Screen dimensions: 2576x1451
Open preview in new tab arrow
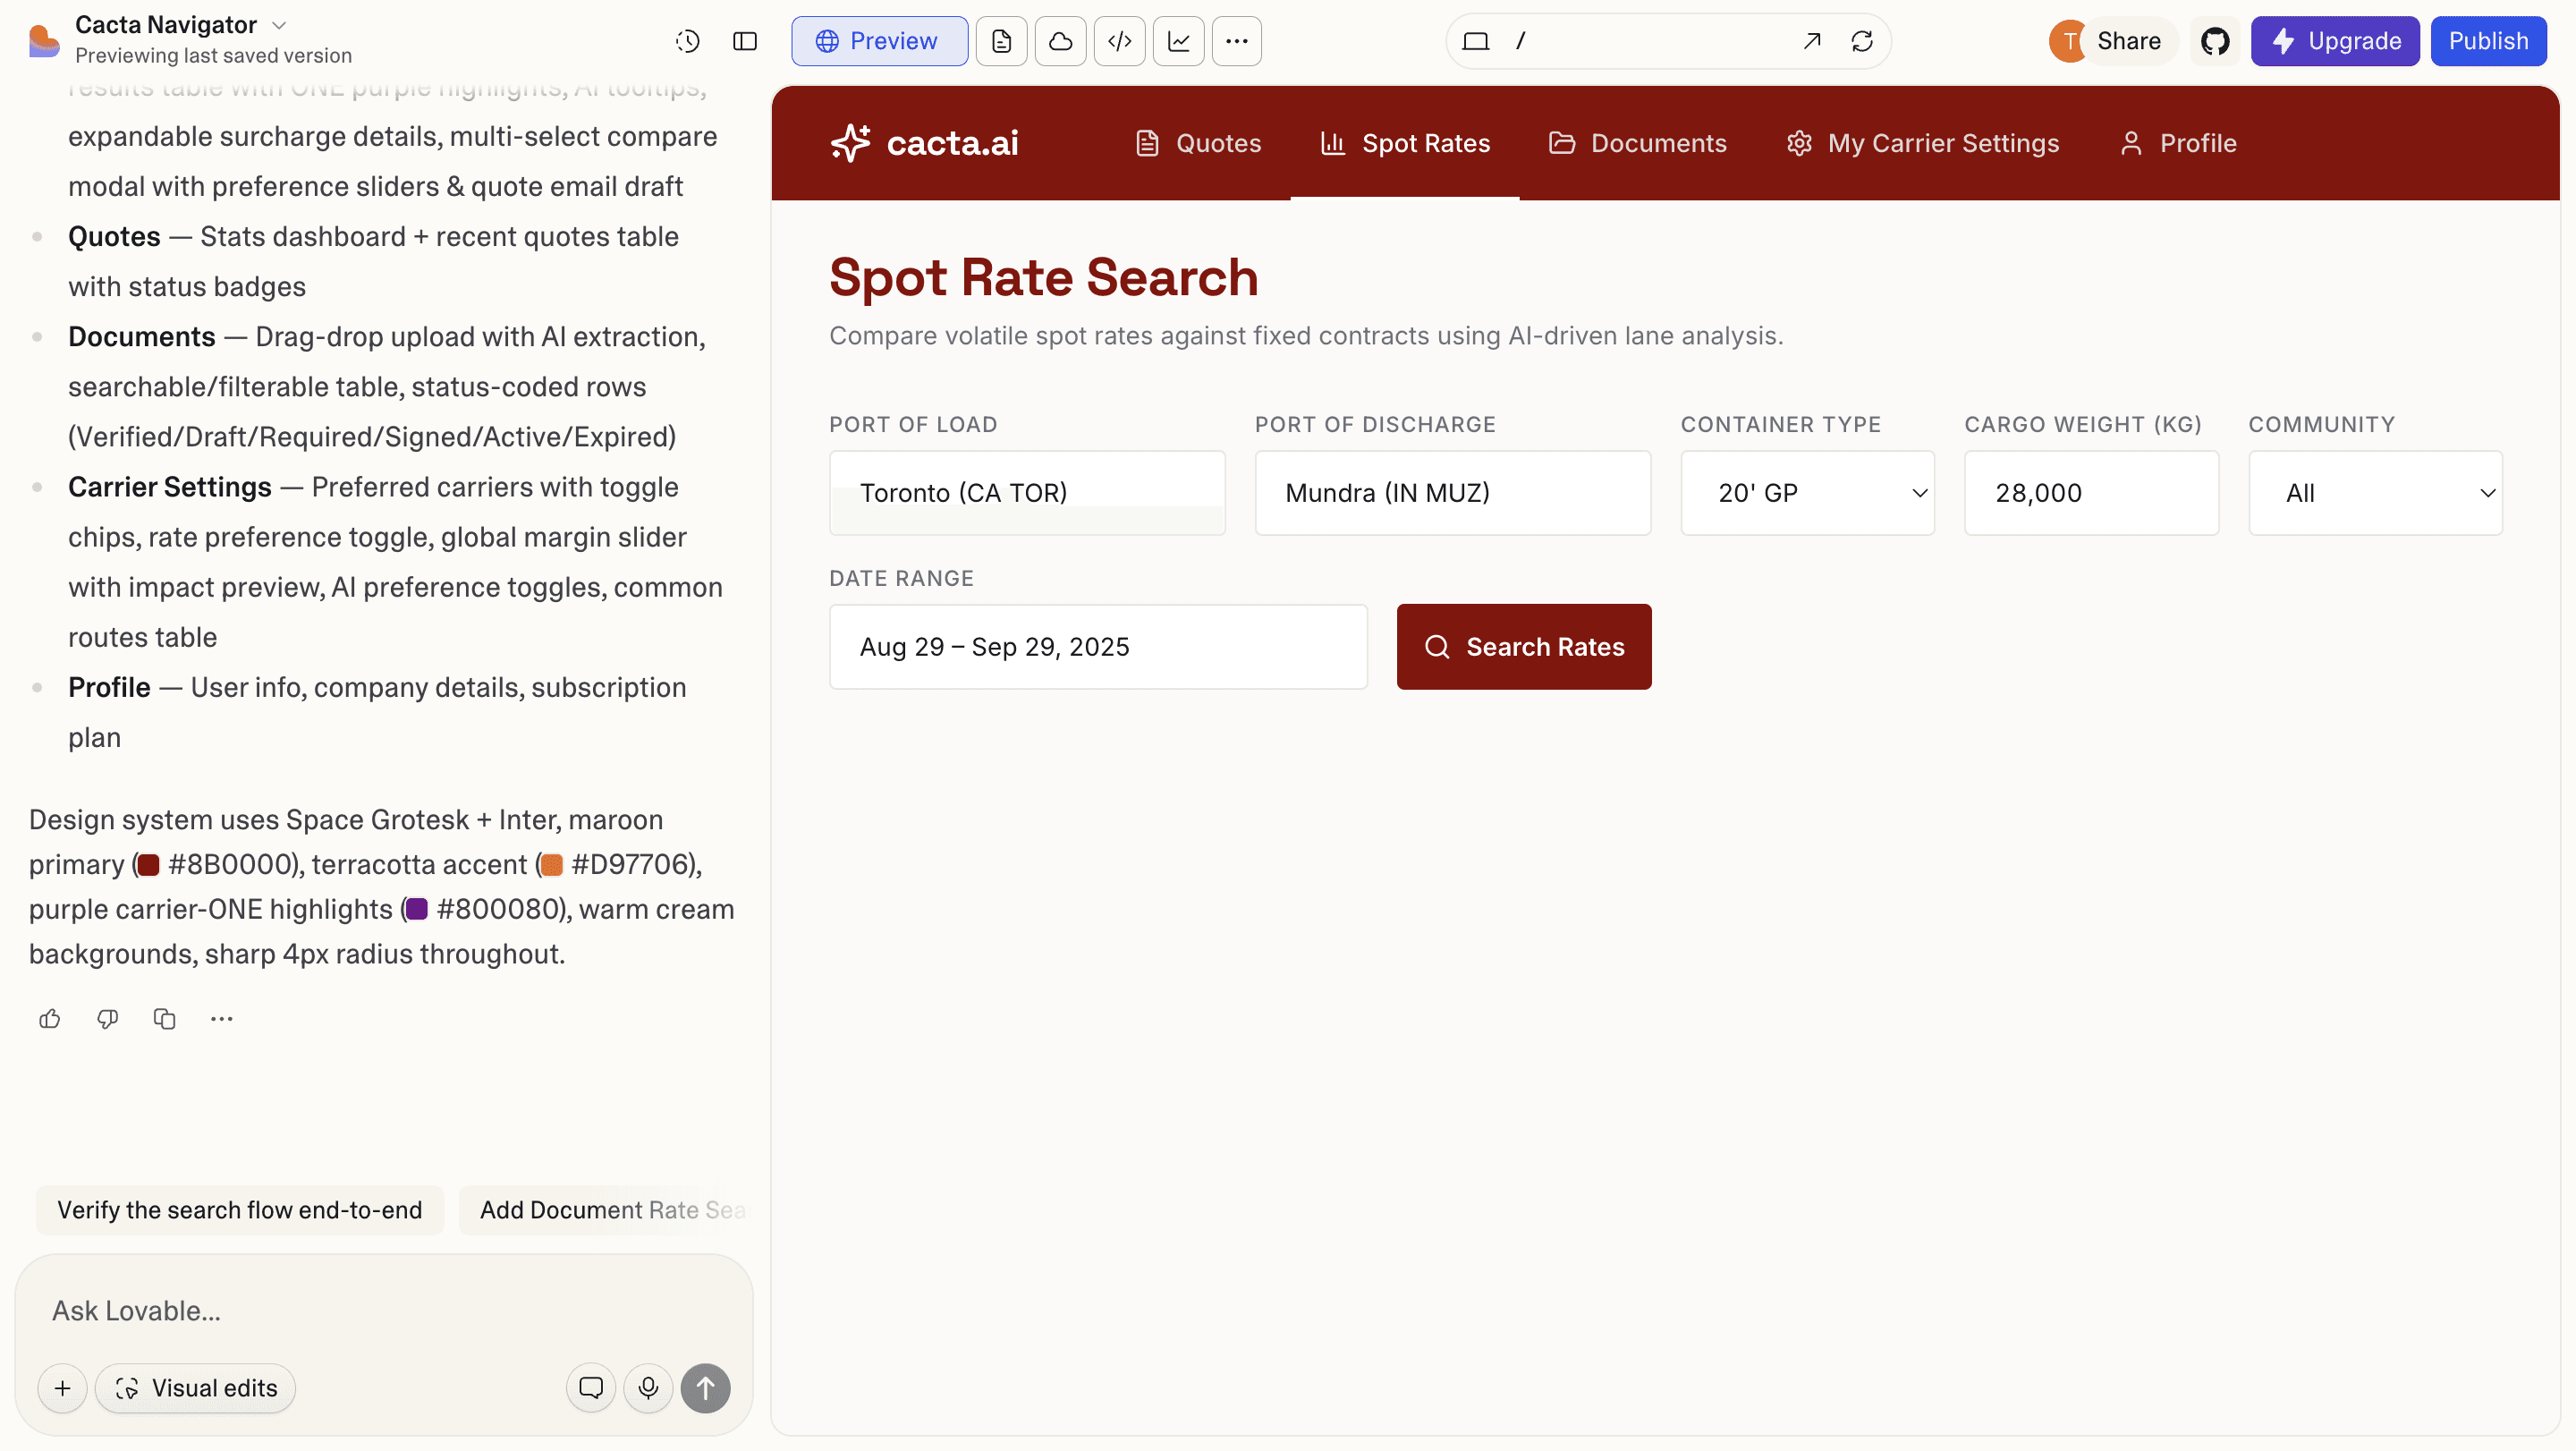[1811, 41]
